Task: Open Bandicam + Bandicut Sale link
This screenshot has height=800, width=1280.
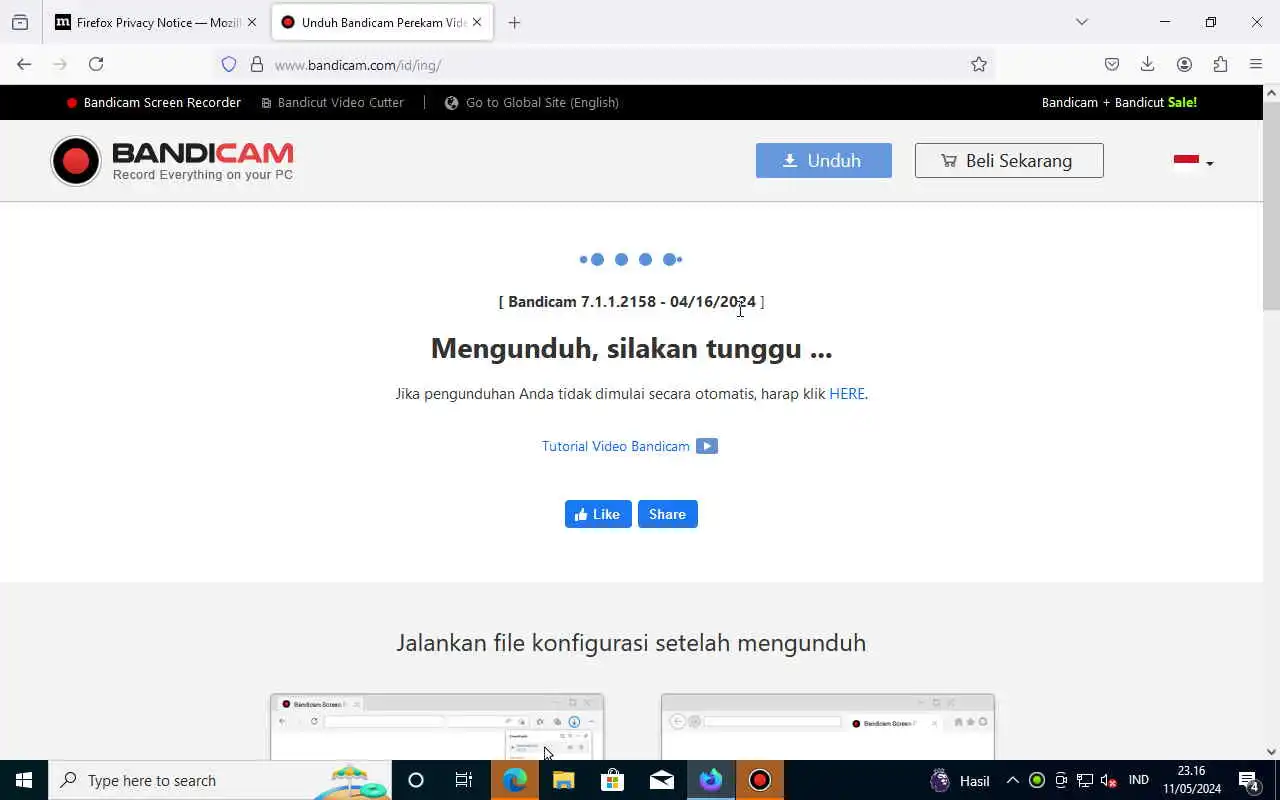Action: click(x=1119, y=102)
